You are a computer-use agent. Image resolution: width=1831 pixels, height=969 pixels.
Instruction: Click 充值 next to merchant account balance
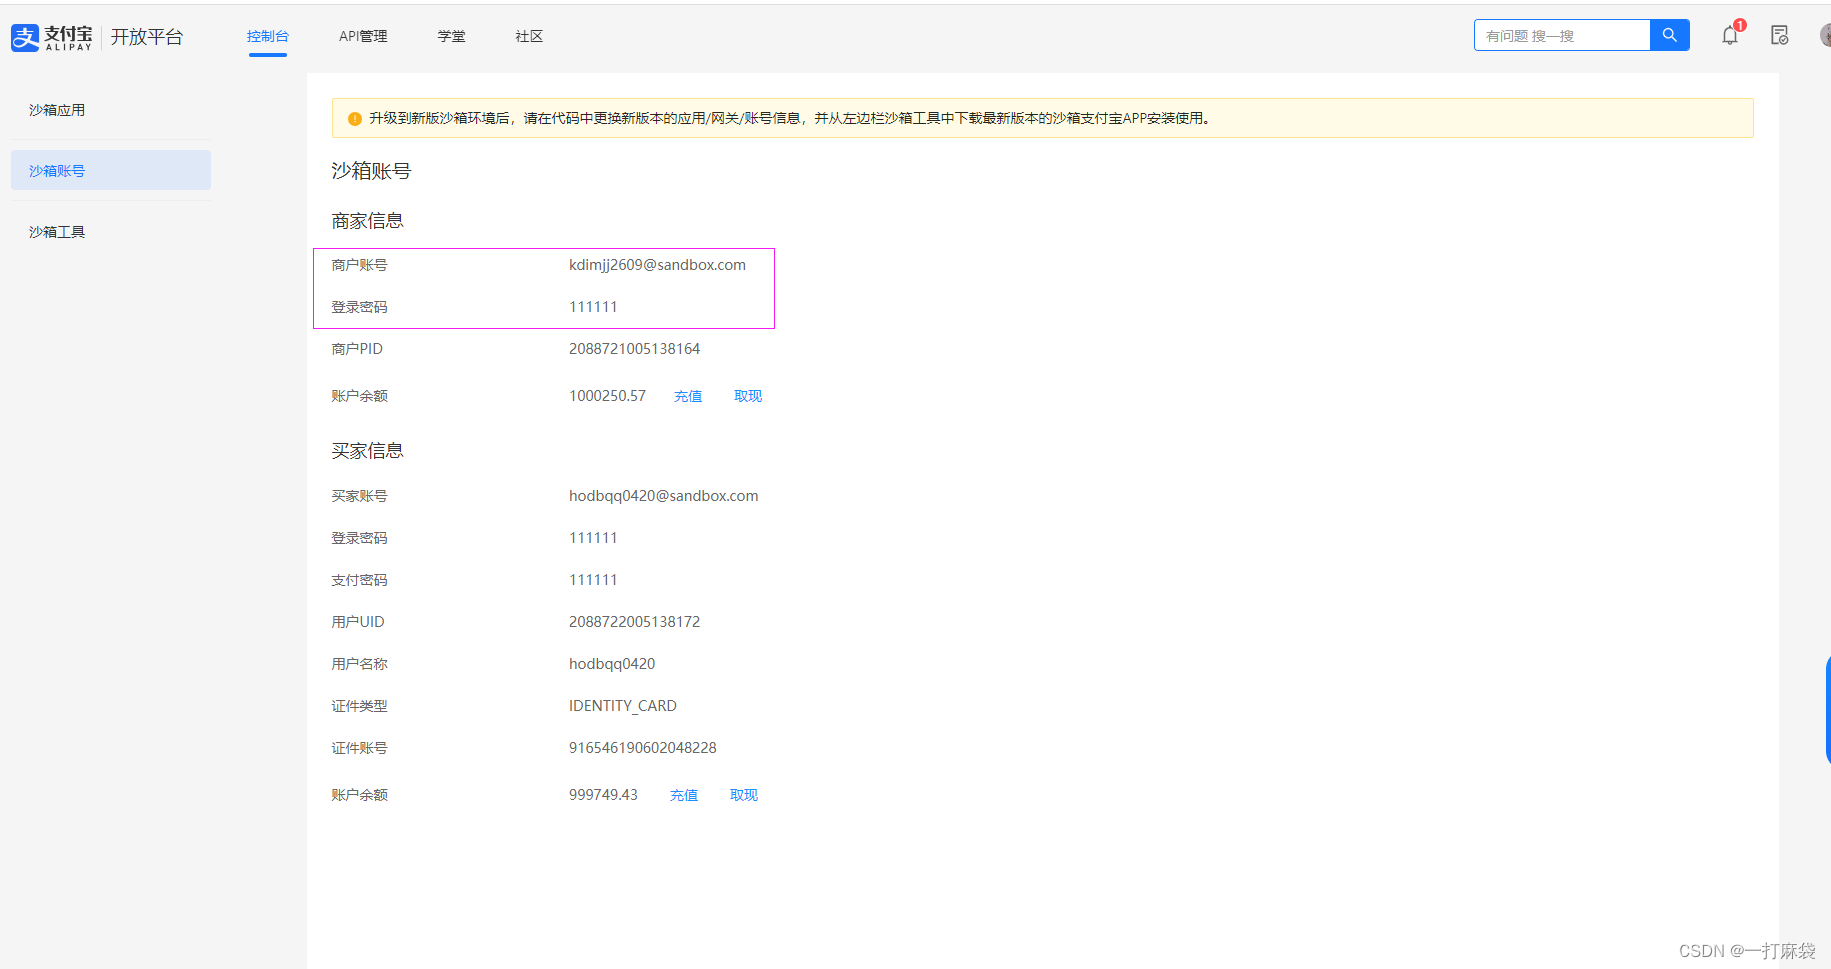pyautogui.click(x=688, y=395)
